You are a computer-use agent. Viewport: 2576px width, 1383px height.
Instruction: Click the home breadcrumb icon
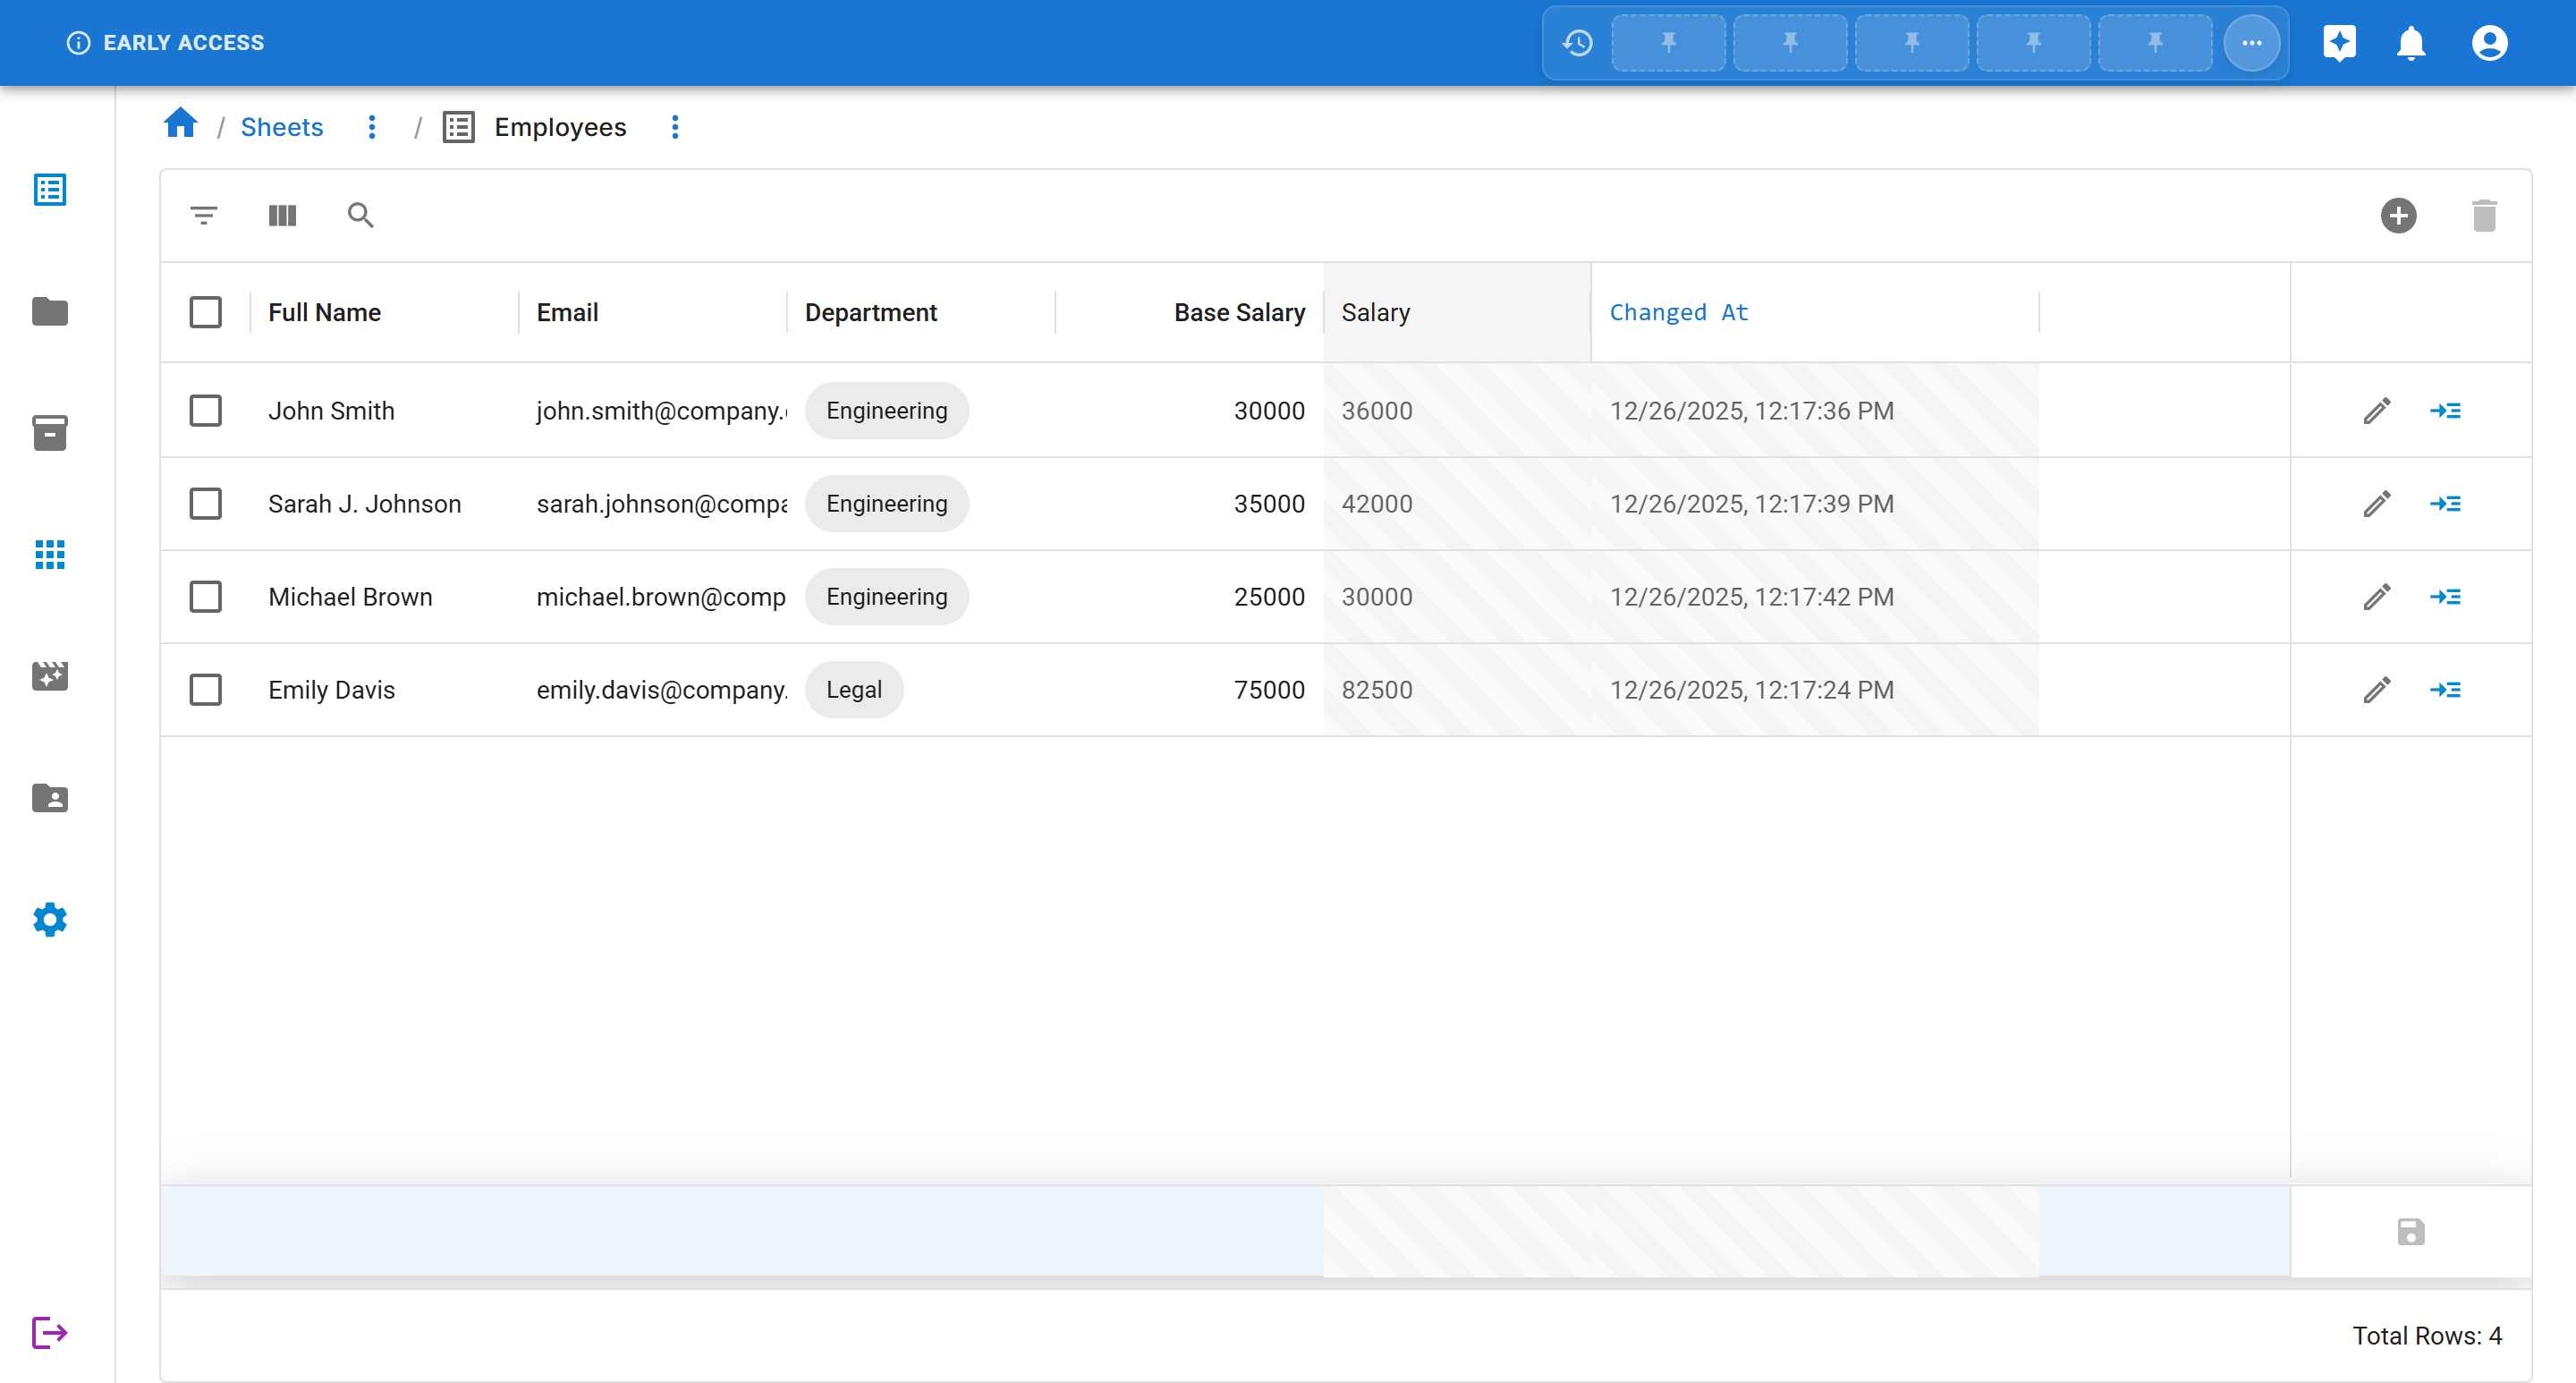[x=181, y=124]
